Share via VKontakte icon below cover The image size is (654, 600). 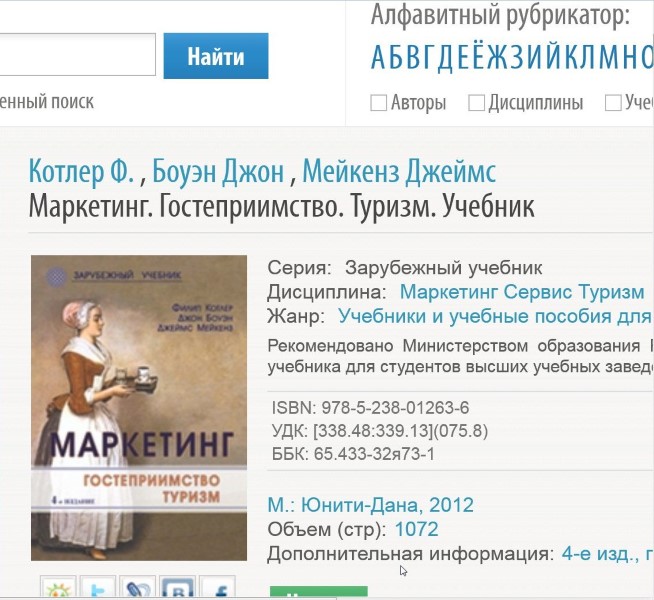coord(177,588)
